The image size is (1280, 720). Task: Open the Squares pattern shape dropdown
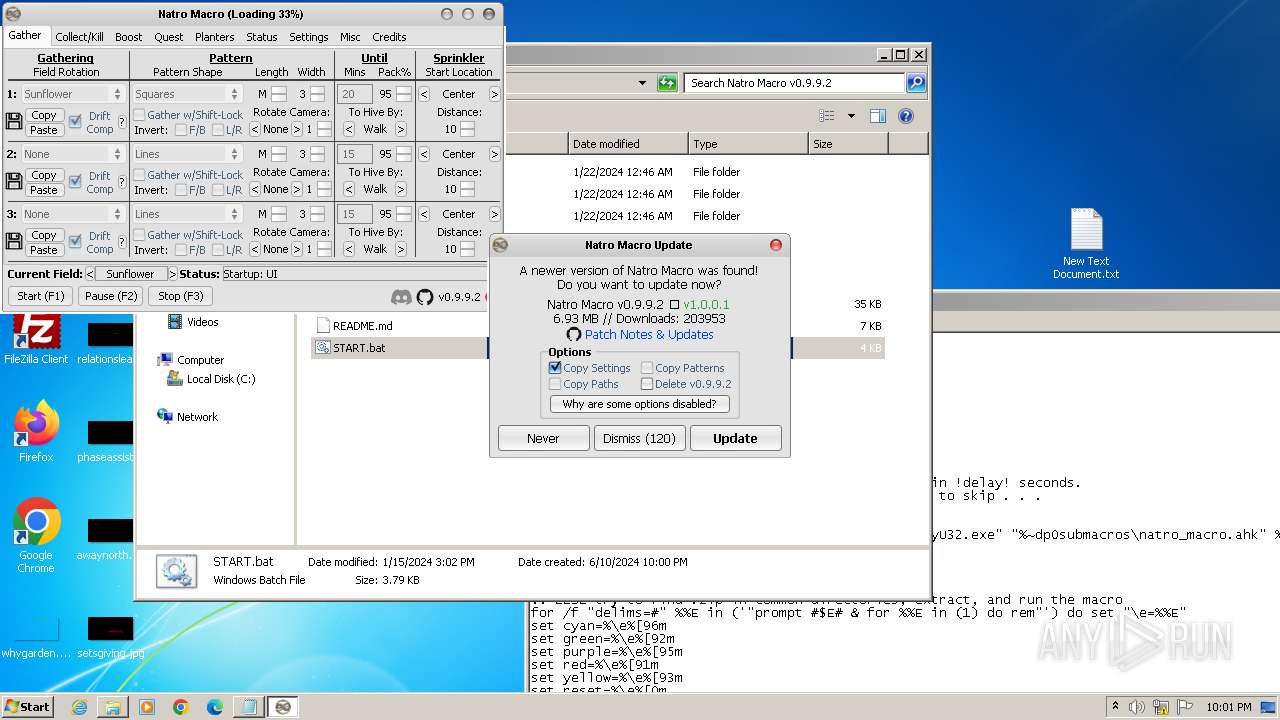click(x=187, y=94)
